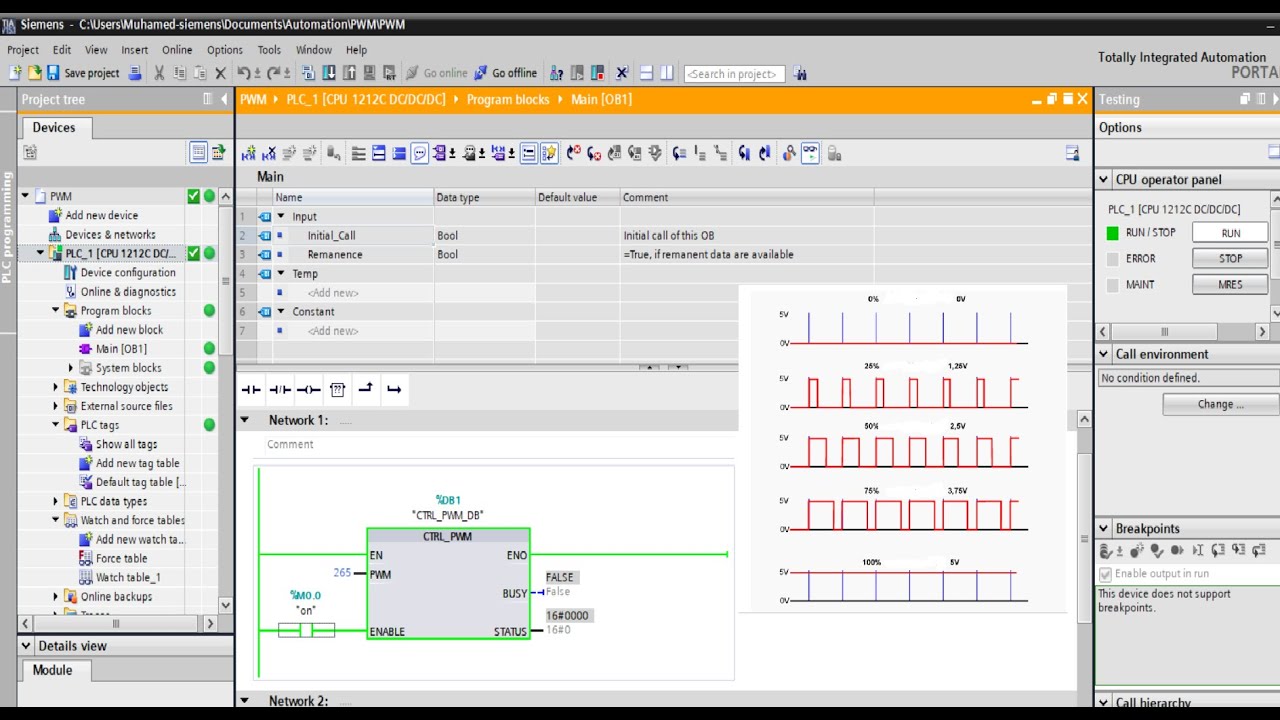Click the search-in-project binoculars icon
The image size is (1280, 720).
coord(800,73)
